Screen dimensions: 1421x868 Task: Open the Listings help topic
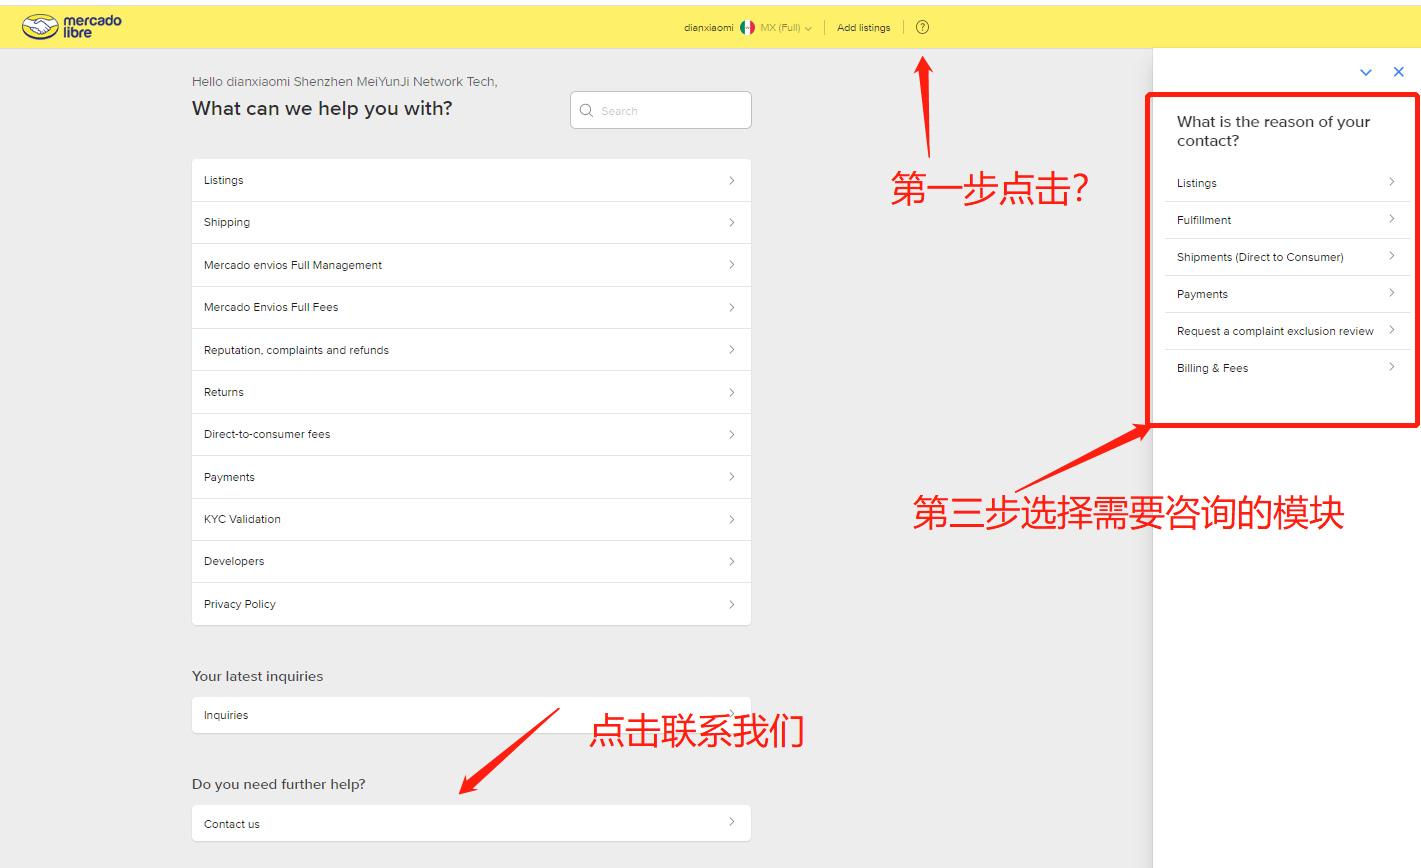(470, 181)
